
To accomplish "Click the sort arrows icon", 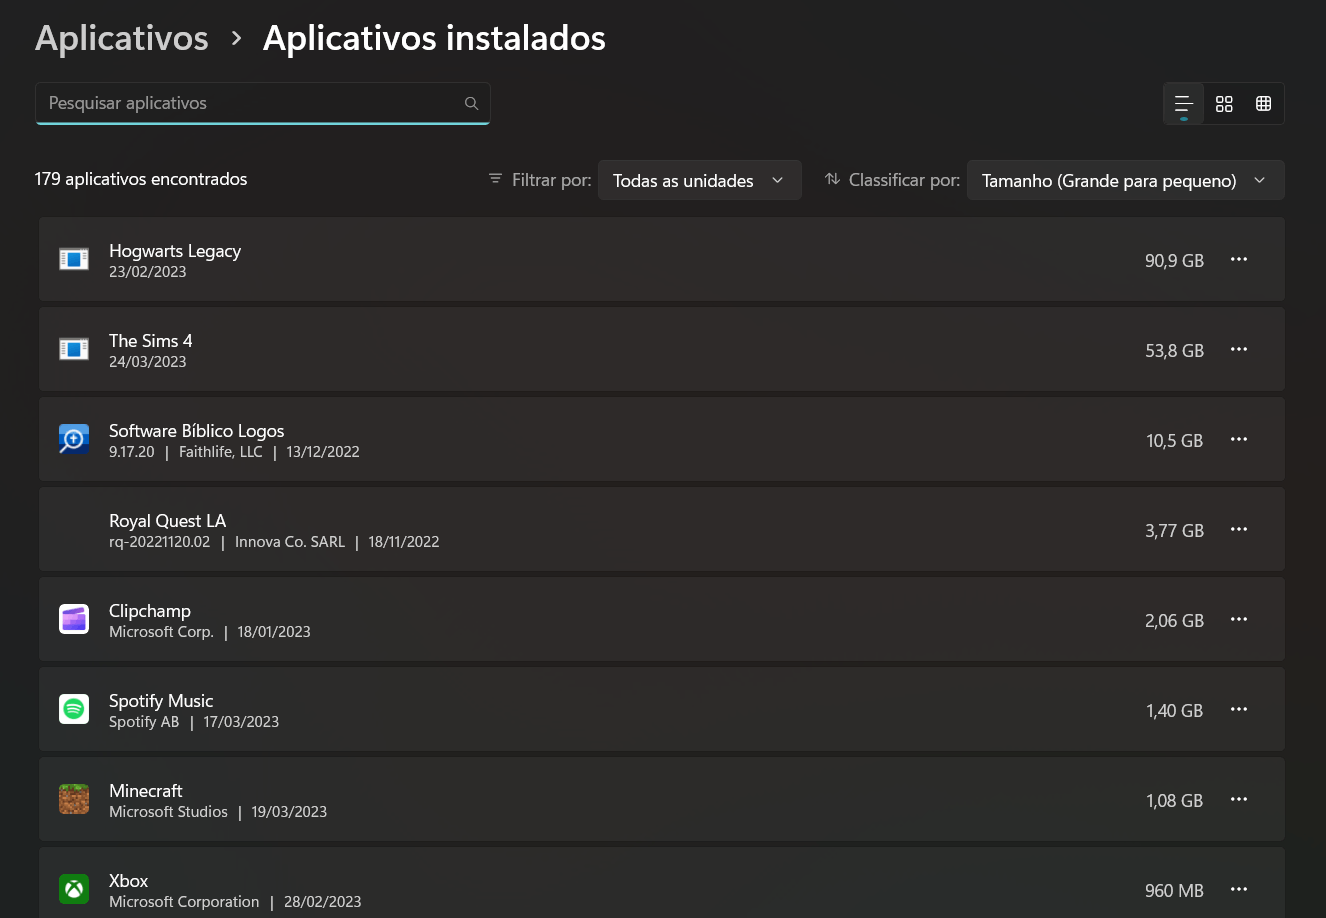I will (832, 179).
